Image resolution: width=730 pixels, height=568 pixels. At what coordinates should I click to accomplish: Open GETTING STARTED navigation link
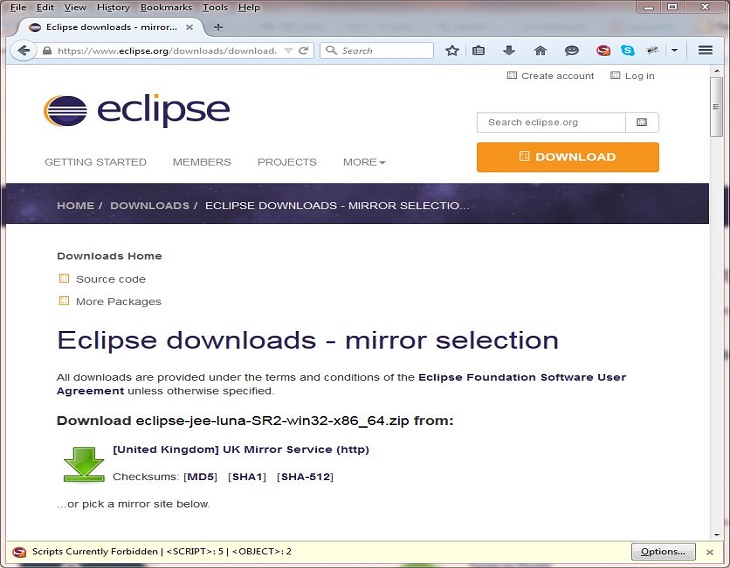pos(95,162)
